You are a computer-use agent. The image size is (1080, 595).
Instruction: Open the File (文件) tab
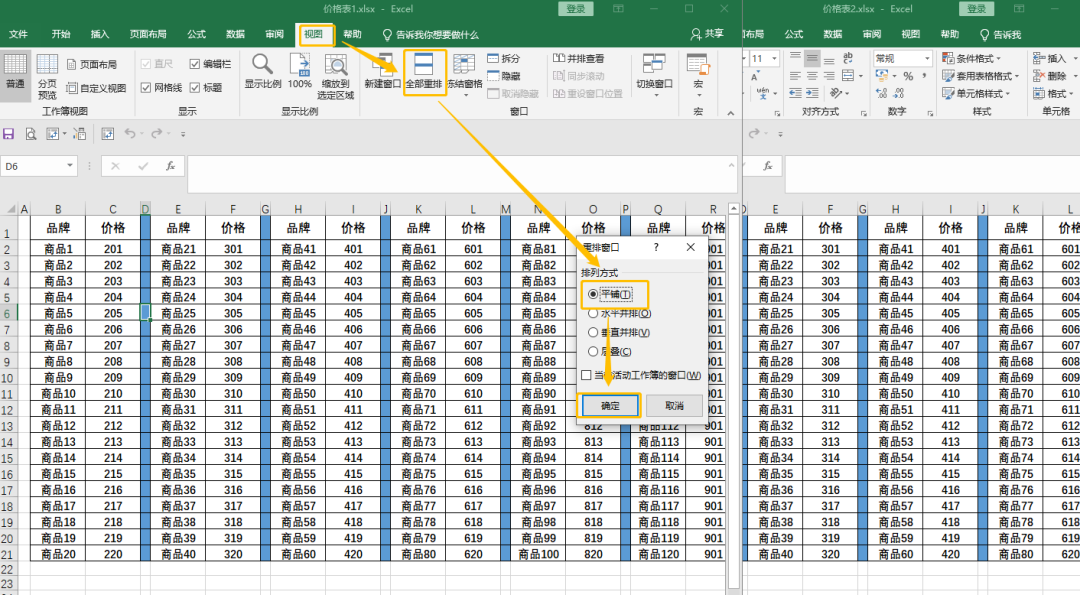tap(19, 34)
